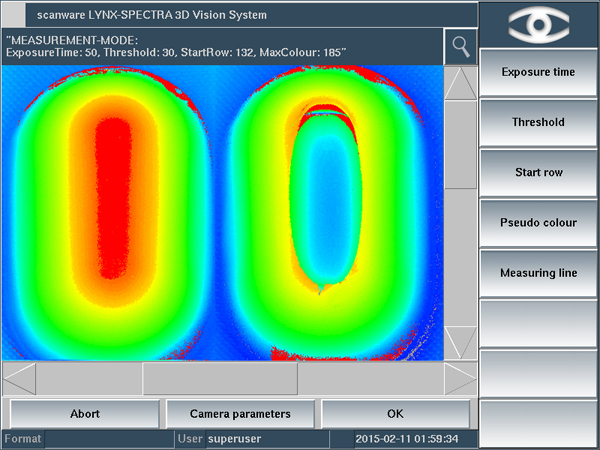600x450 pixels.
Task: Open Camera parameters
Action: pyautogui.click(x=240, y=414)
